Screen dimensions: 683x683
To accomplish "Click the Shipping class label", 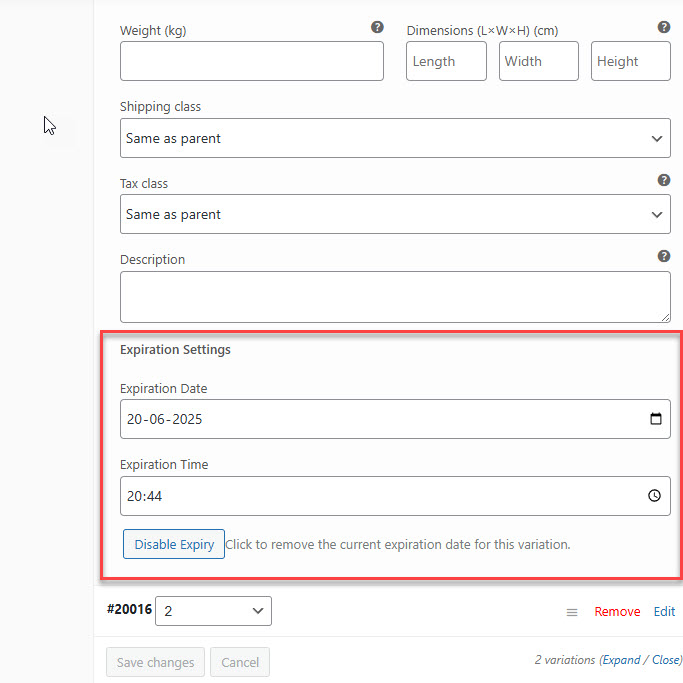I will point(160,107).
